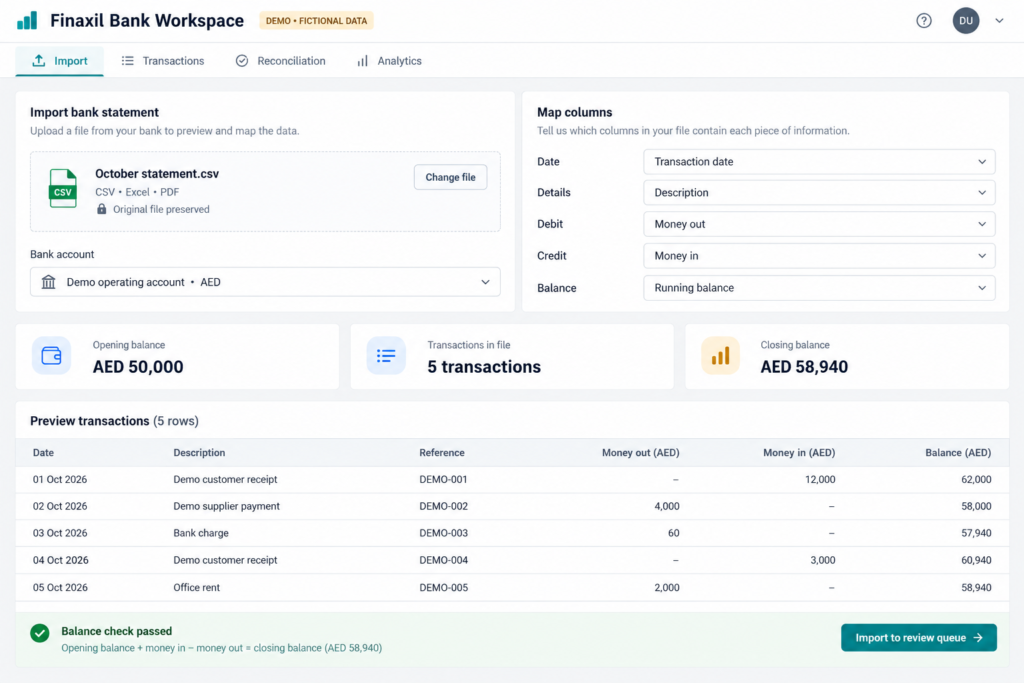Select the DEMO-001 reference cell
1024x683 pixels.
(443, 479)
